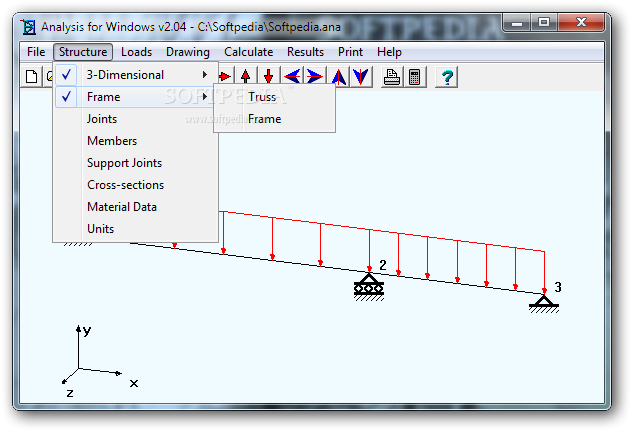
Task: Open the Calculate menu
Action: (249, 52)
